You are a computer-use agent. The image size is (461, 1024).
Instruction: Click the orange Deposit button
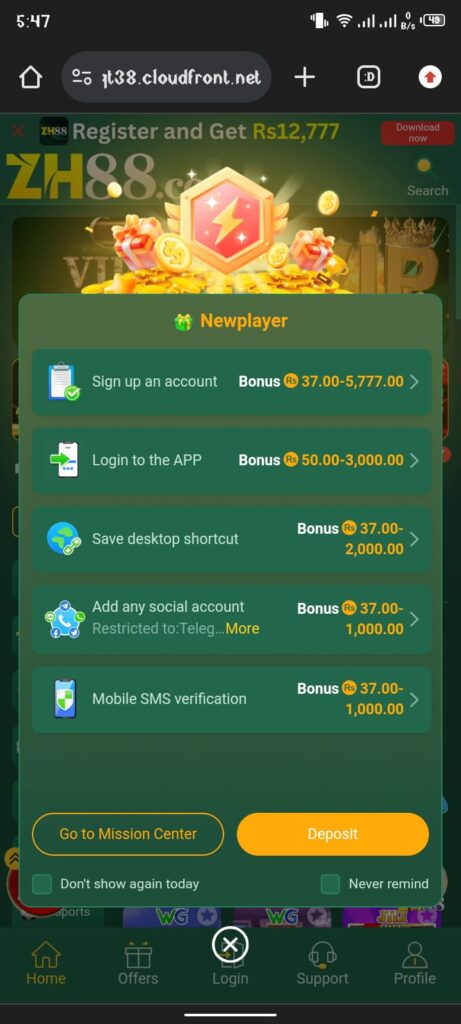(333, 834)
